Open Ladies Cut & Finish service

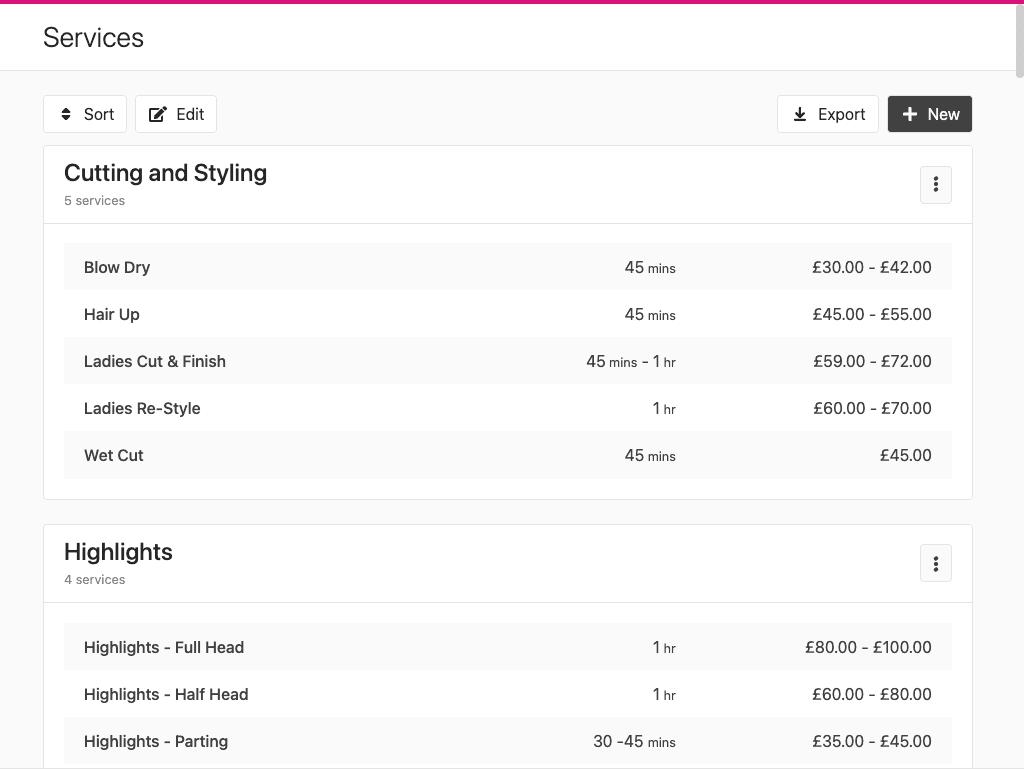[x=155, y=361]
